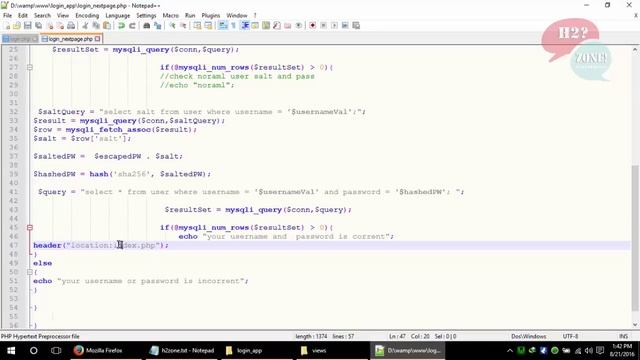The height and width of the screenshot is (360, 640).
Task: Open the user defined language icon
Action: coord(256,26)
